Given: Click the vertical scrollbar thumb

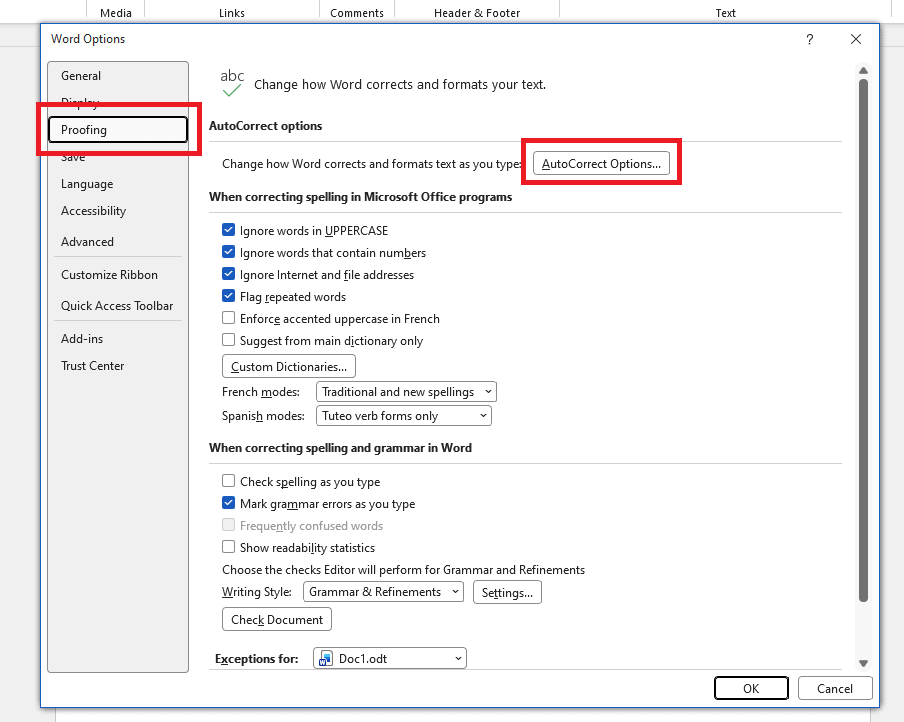Looking at the screenshot, I should pos(863,340).
